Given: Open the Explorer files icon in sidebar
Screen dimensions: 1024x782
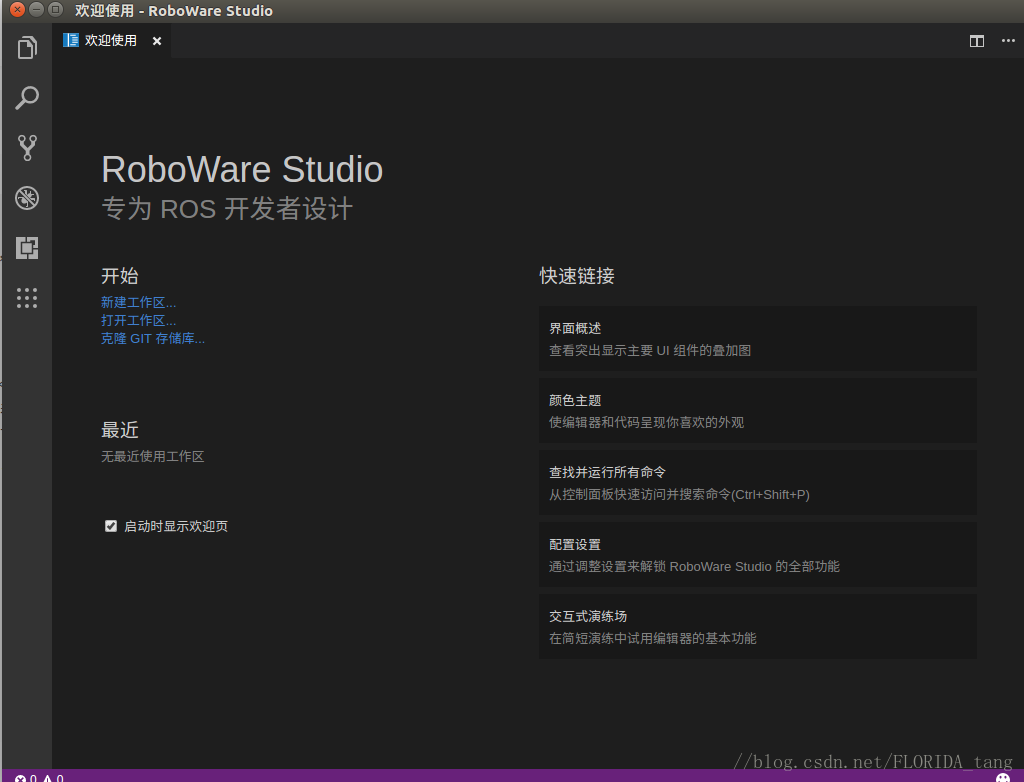Looking at the screenshot, I should pyautogui.click(x=27, y=48).
